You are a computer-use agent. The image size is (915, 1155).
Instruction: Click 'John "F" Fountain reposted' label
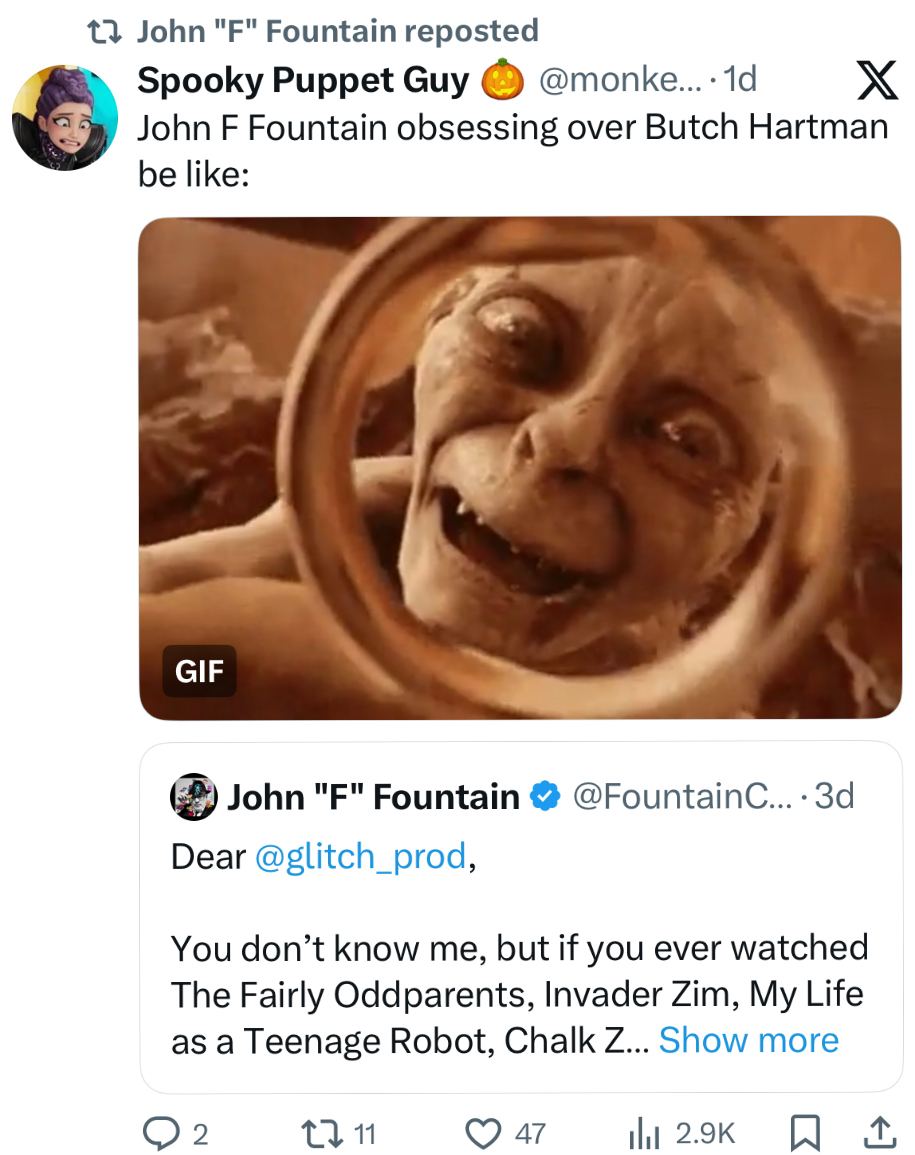(337, 32)
